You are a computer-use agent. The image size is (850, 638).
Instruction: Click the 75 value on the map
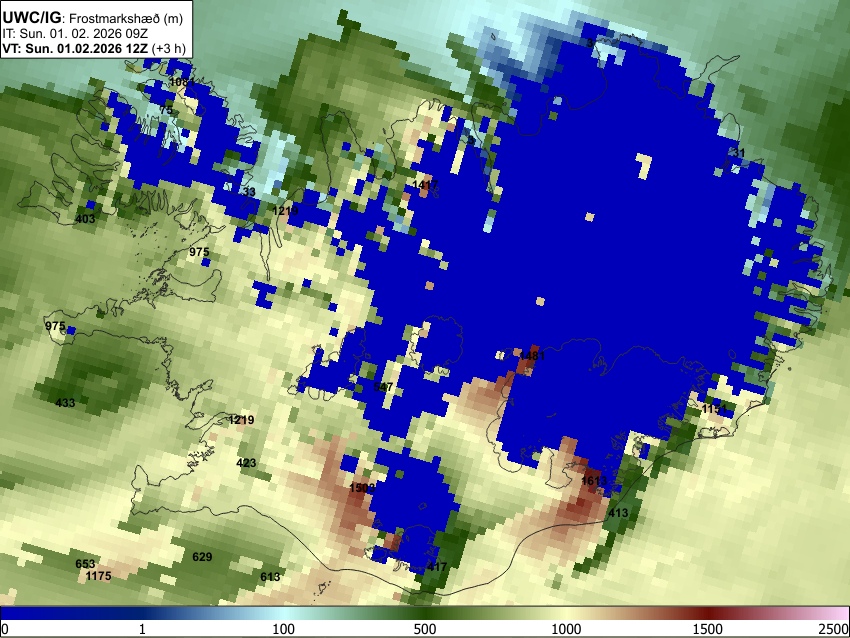(x=166, y=110)
